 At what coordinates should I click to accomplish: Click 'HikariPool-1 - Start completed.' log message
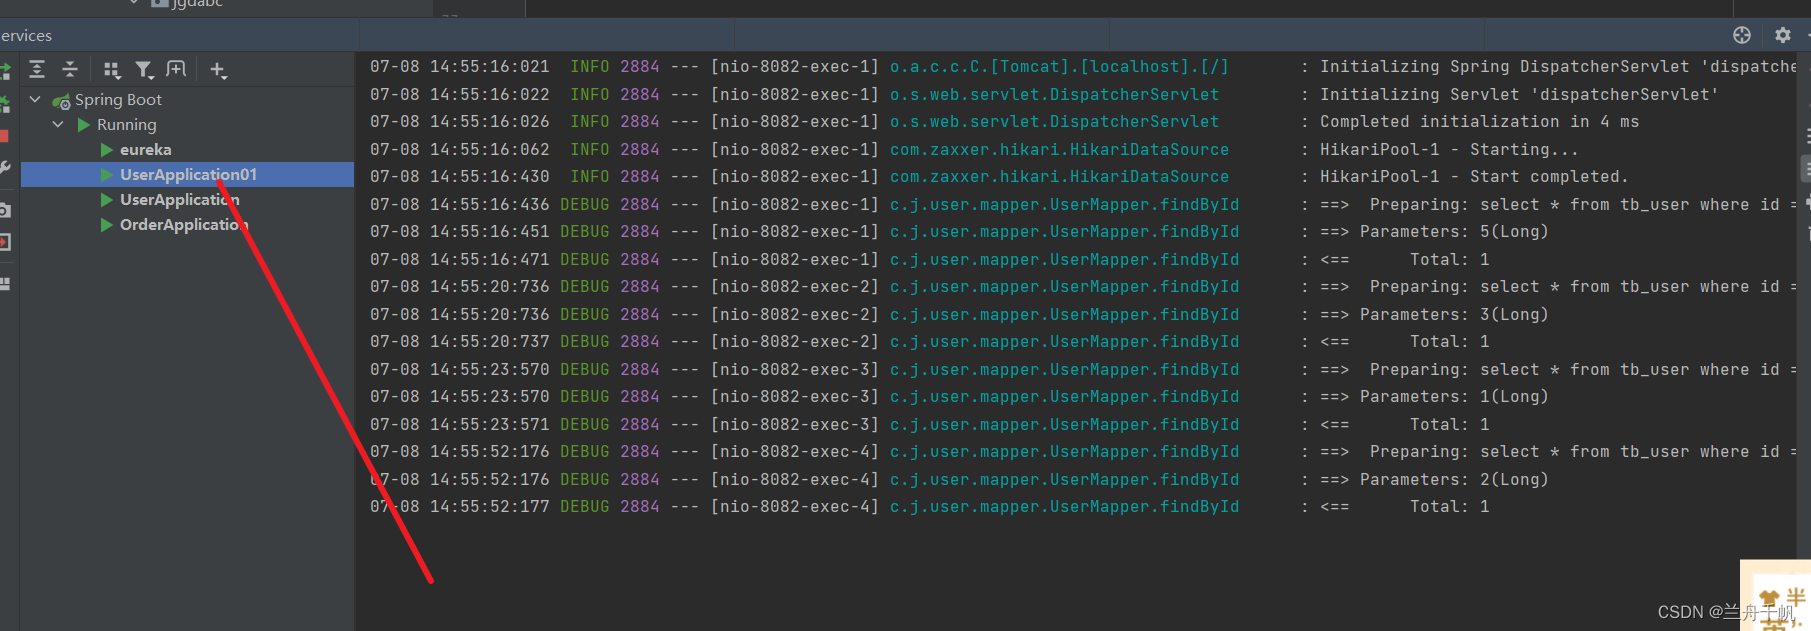coord(1474,176)
